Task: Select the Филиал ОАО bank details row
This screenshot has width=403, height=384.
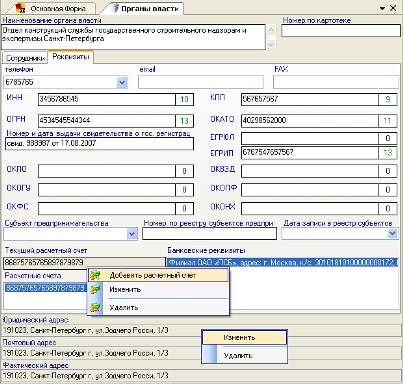Action: (x=283, y=263)
